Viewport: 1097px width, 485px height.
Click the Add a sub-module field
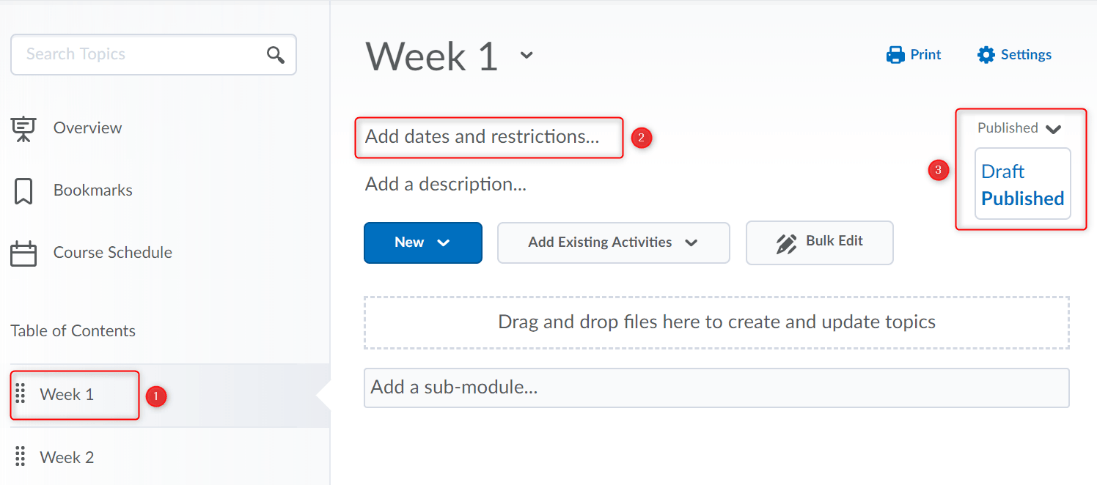(x=715, y=387)
